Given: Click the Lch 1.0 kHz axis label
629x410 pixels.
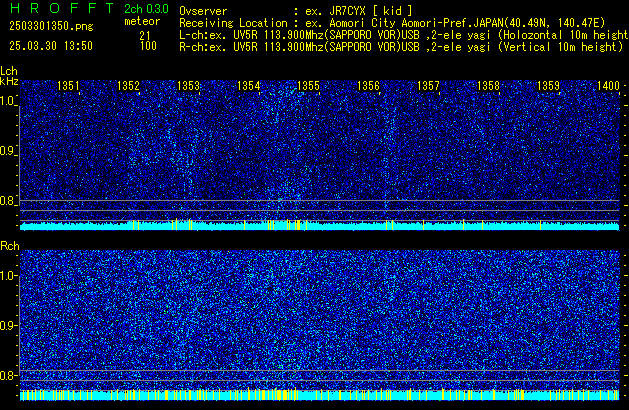Looking at the screenshot, I should pos(8,101).
